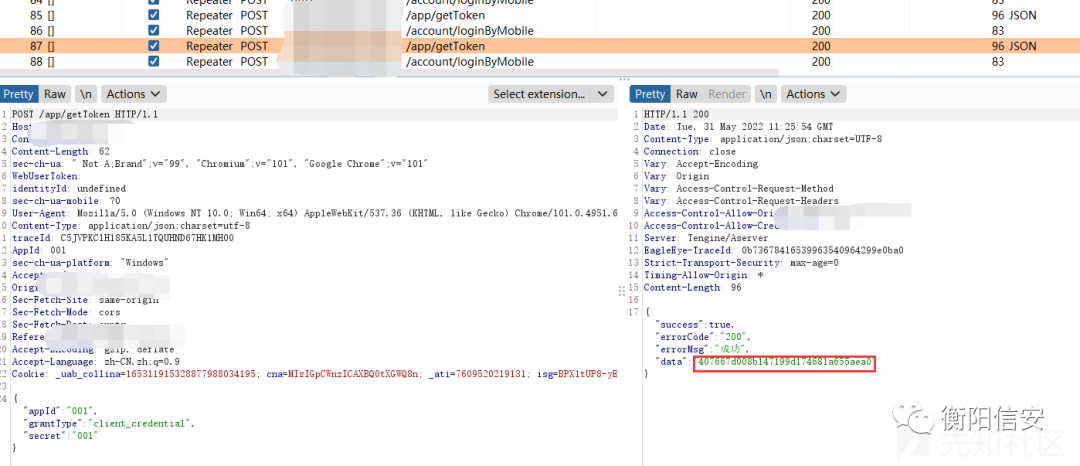Image resolution: width=1080 pixels, height=466 pixels.
Task: Open the request panel Actions dropdown
Action: coord(134,94)
